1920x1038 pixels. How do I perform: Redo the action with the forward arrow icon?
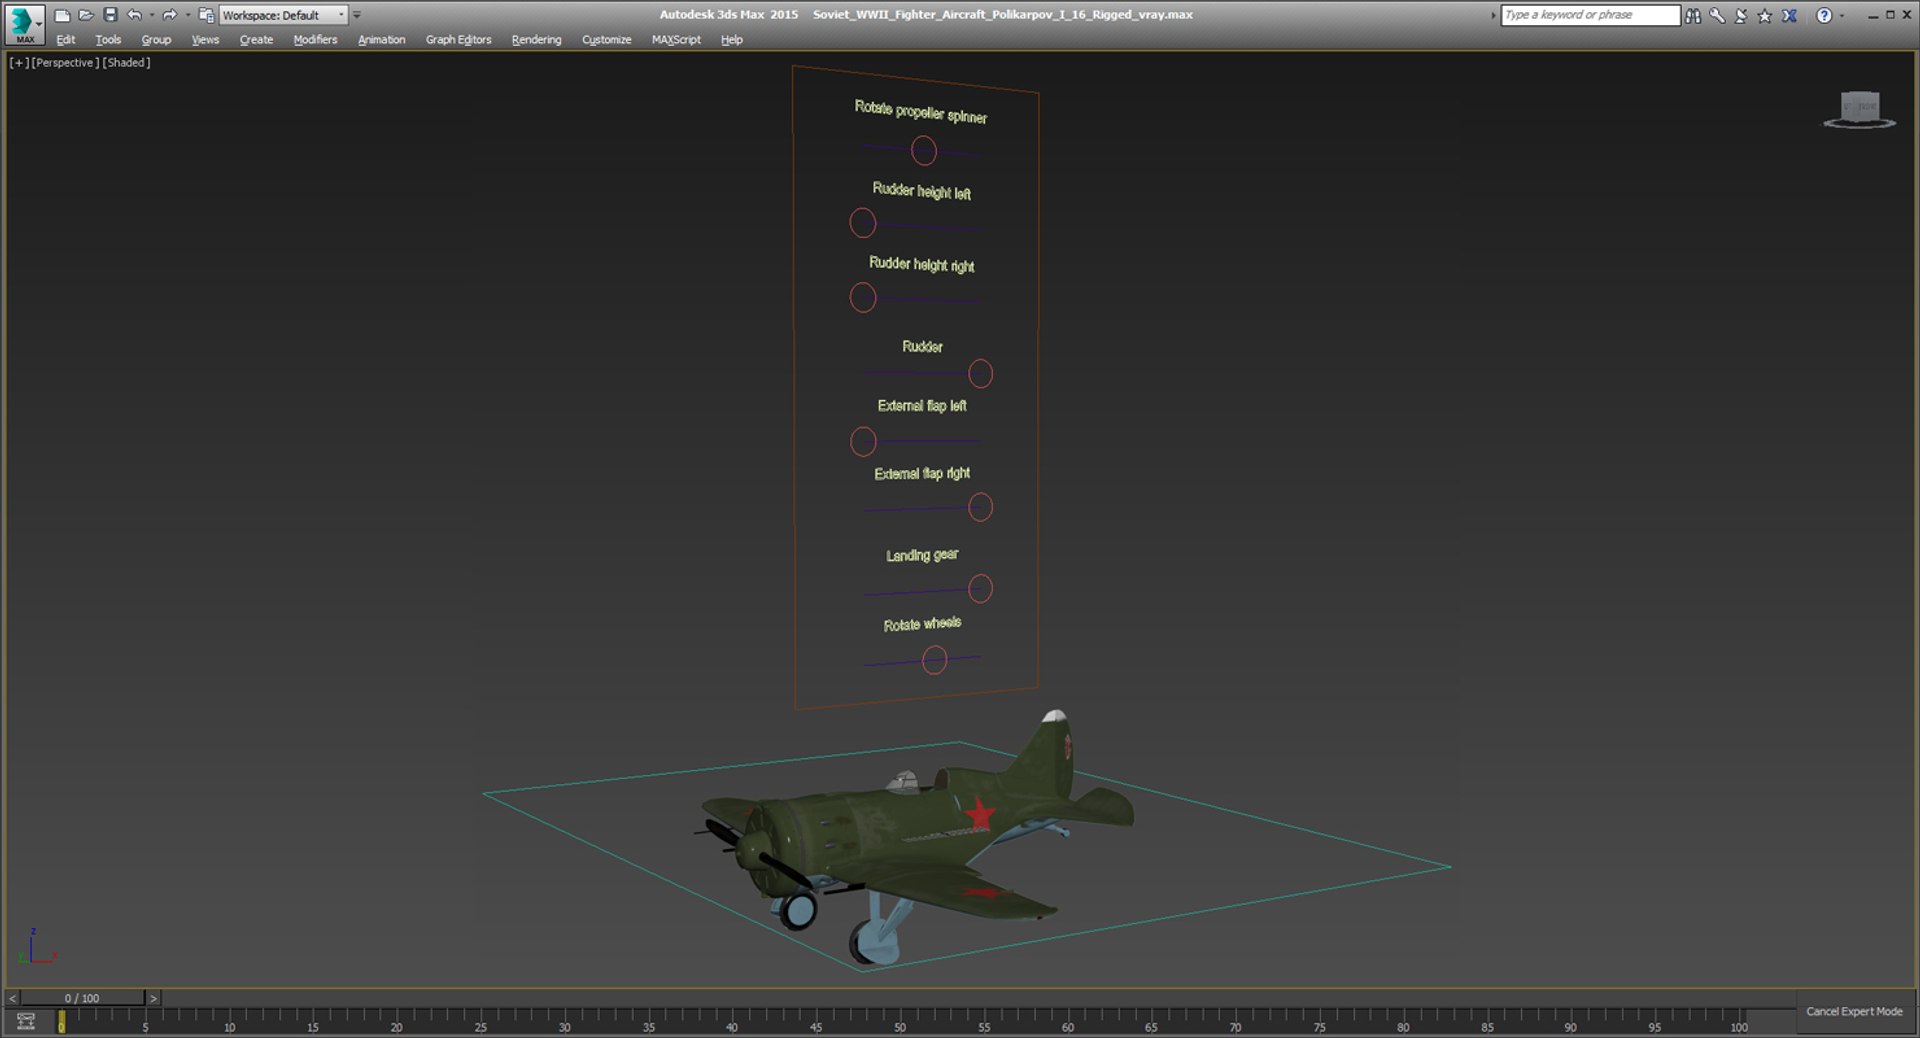(x=169, y=15)
